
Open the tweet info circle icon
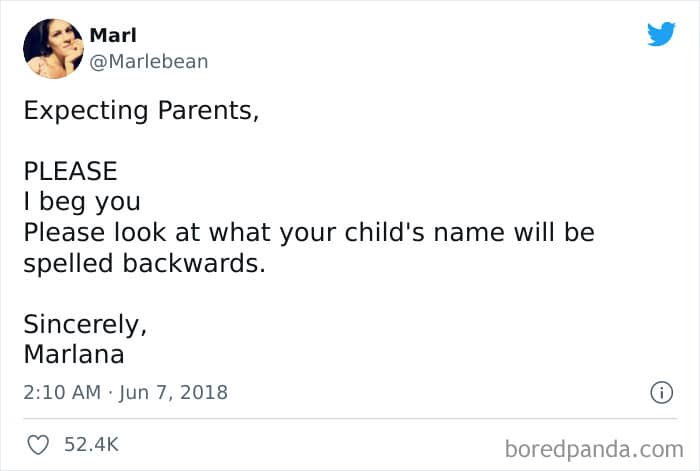click(660, 393)
